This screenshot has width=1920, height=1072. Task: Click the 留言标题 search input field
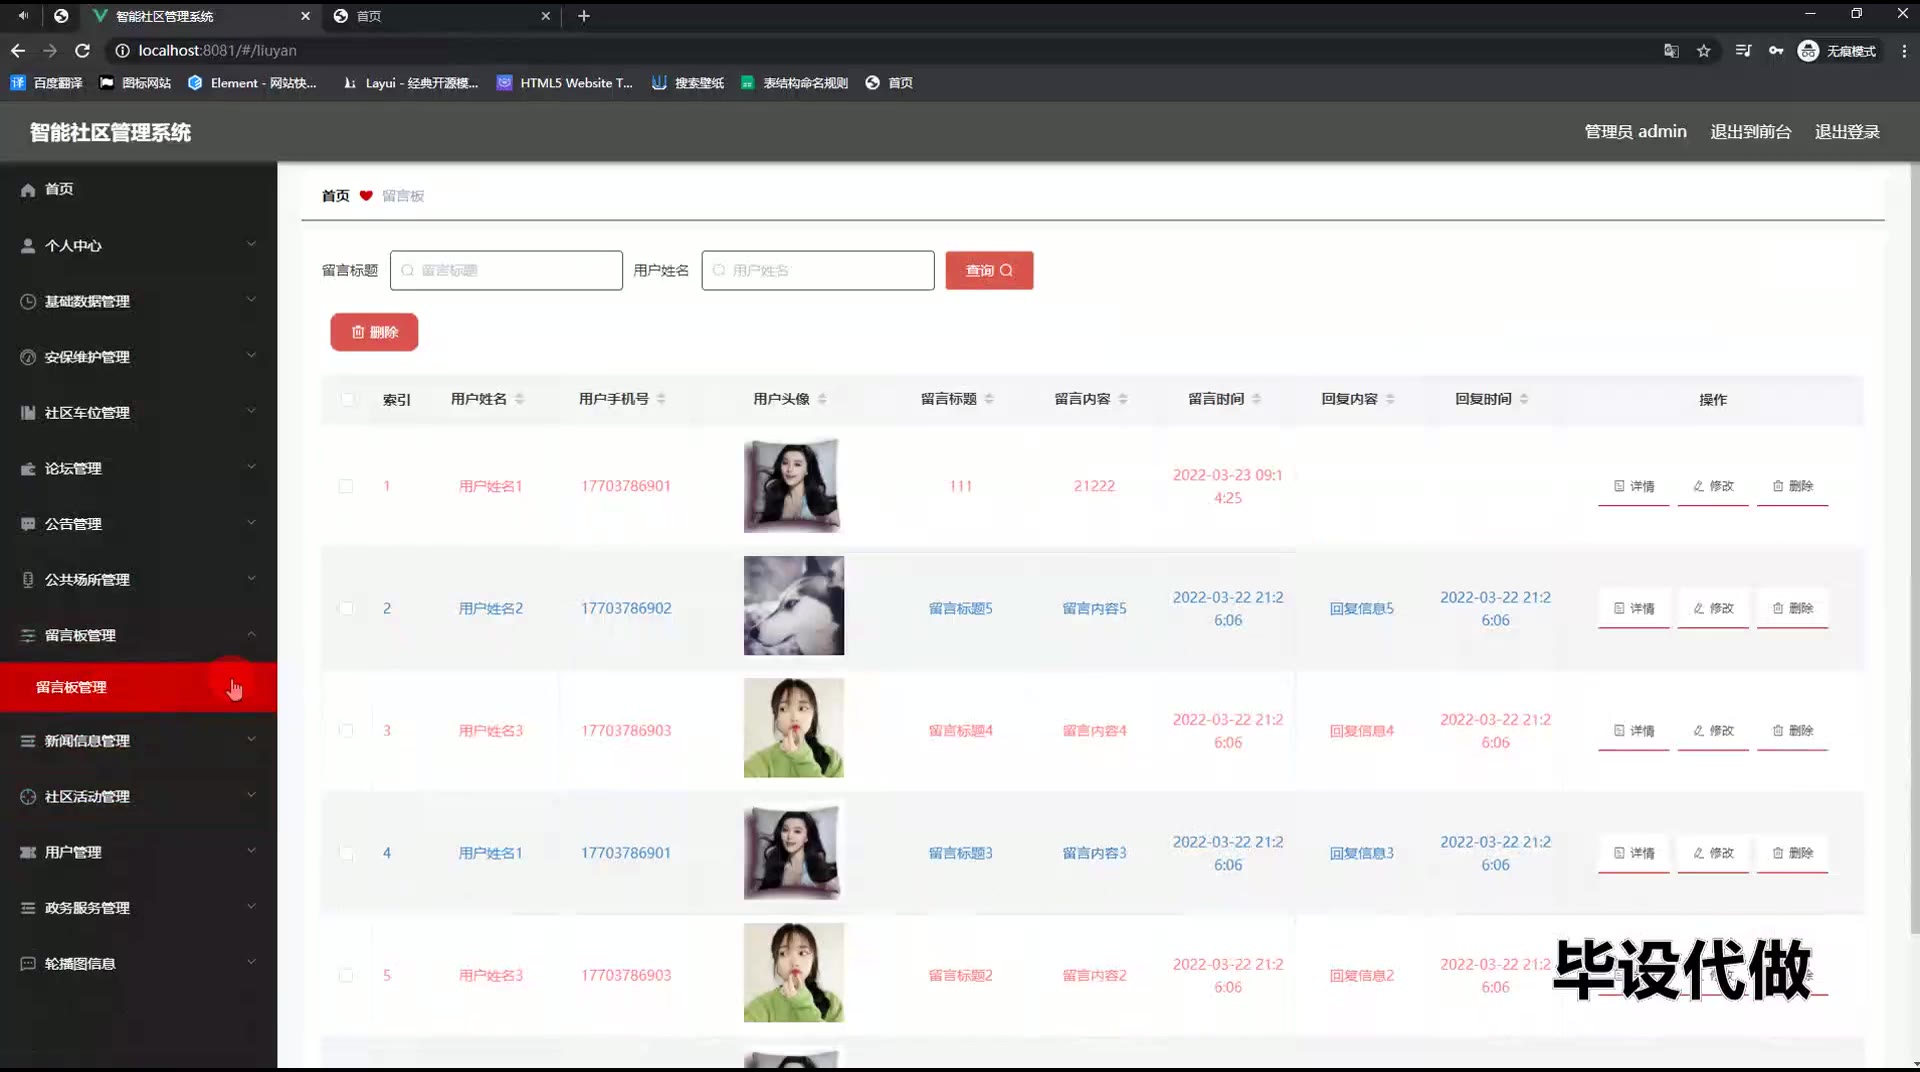tap(507, 271)
